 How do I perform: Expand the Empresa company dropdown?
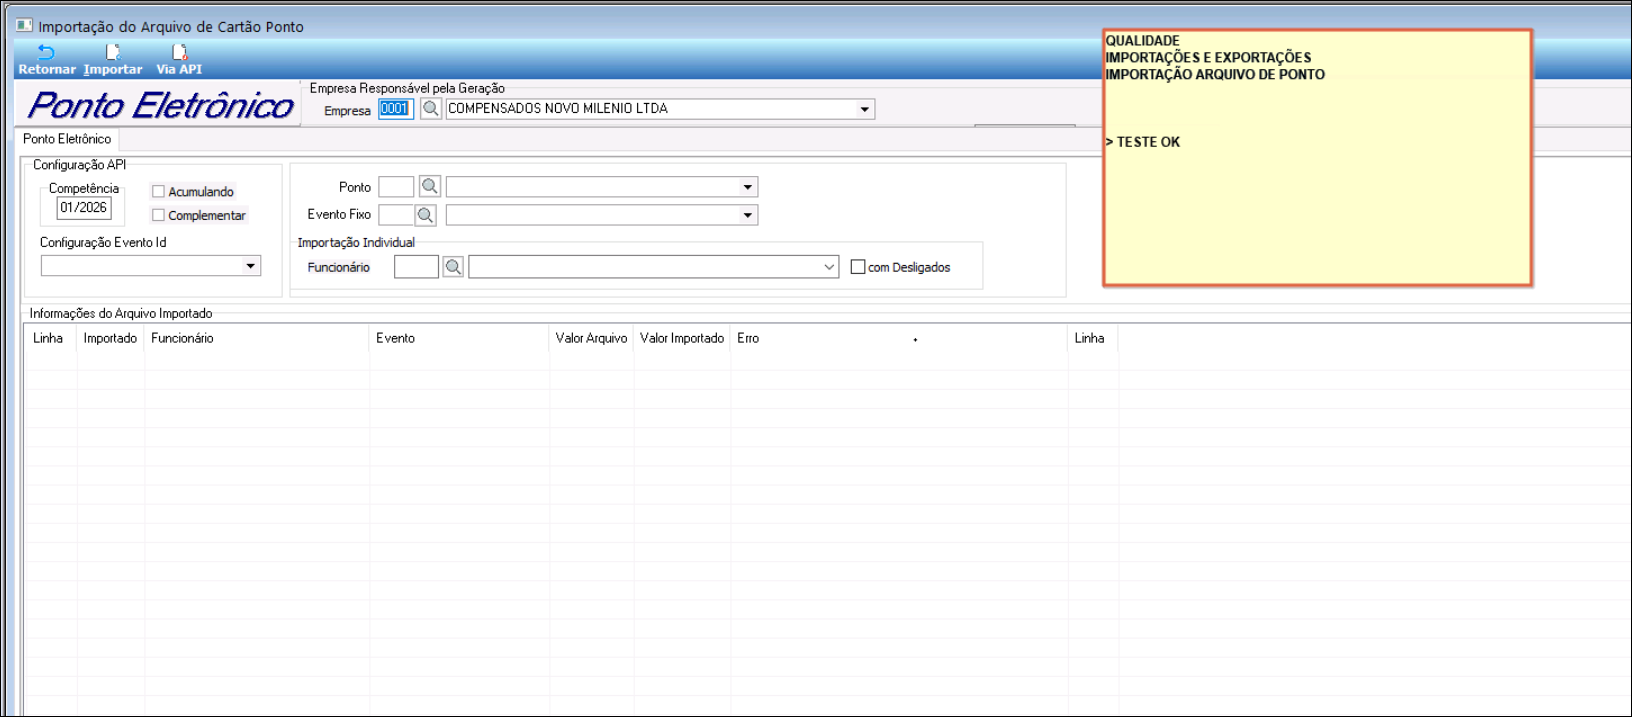tap(864, 109)
